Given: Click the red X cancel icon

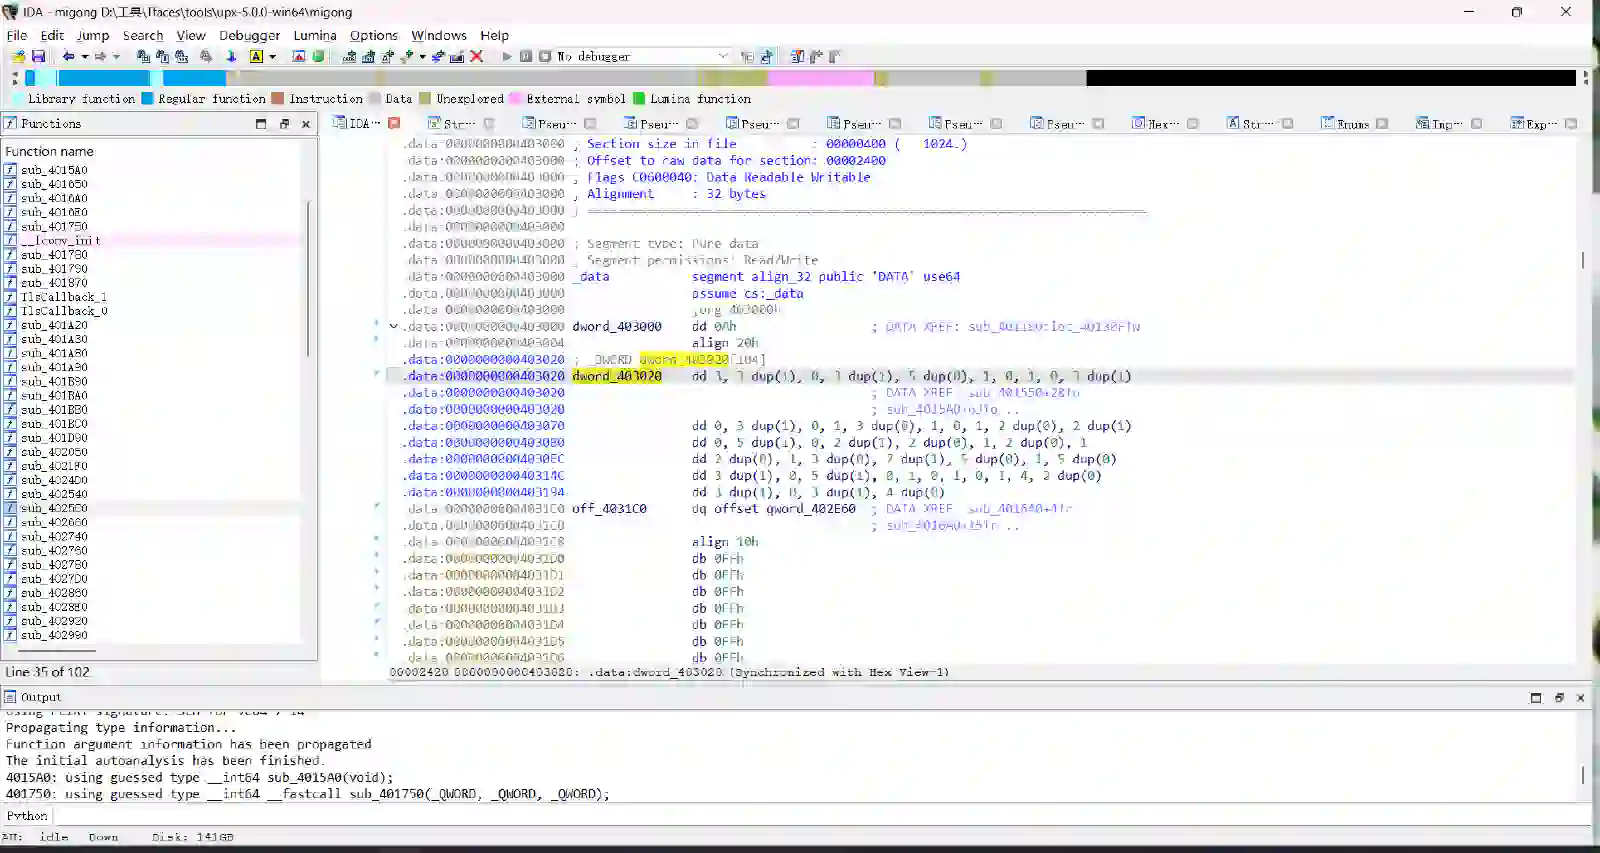Looking at the screenshot, I should tap(477, 57).
